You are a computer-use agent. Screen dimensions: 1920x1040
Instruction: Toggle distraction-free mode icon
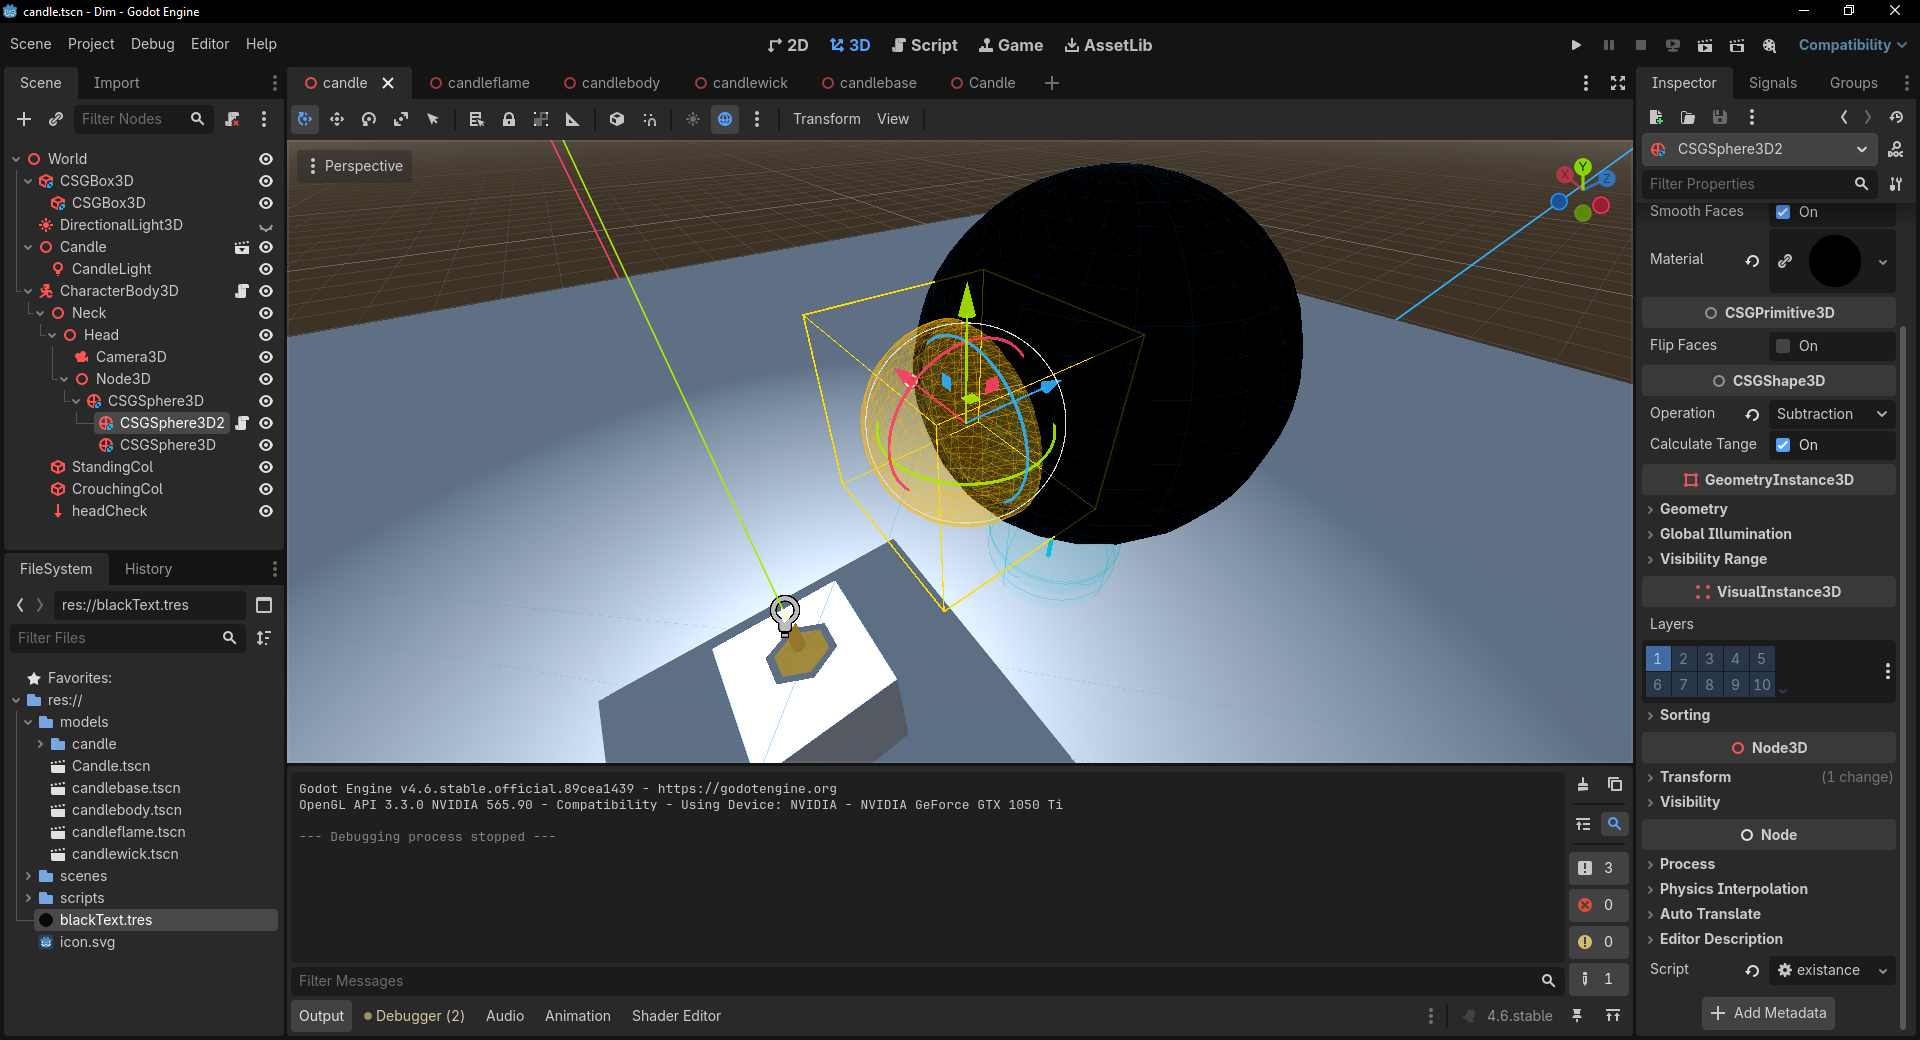pyautogui.click(x=1618, y=83)
